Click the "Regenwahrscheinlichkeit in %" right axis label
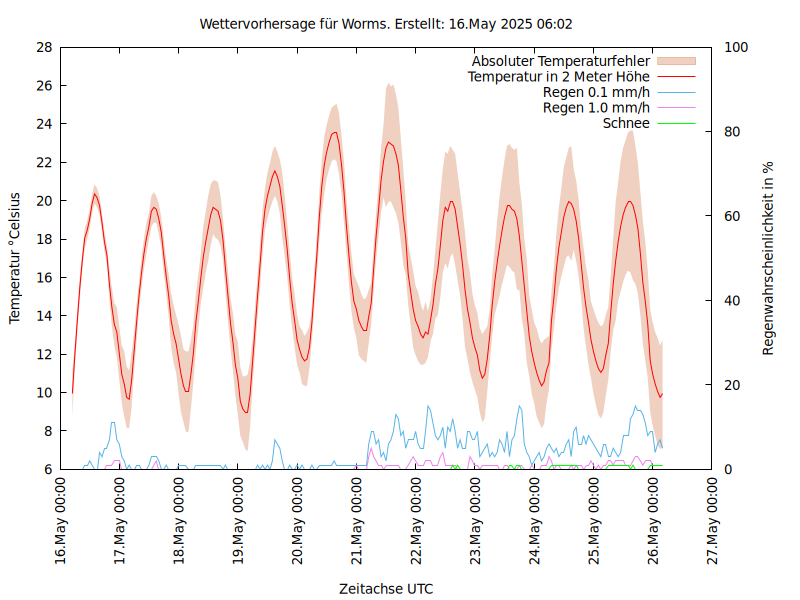This screenshot has width=800, height=600. (x=769, y=258)
